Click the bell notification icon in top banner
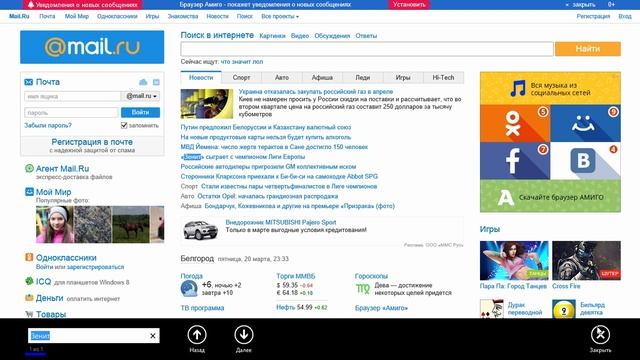The width and height of the screenshot is (640, 360). pos(31,4)
